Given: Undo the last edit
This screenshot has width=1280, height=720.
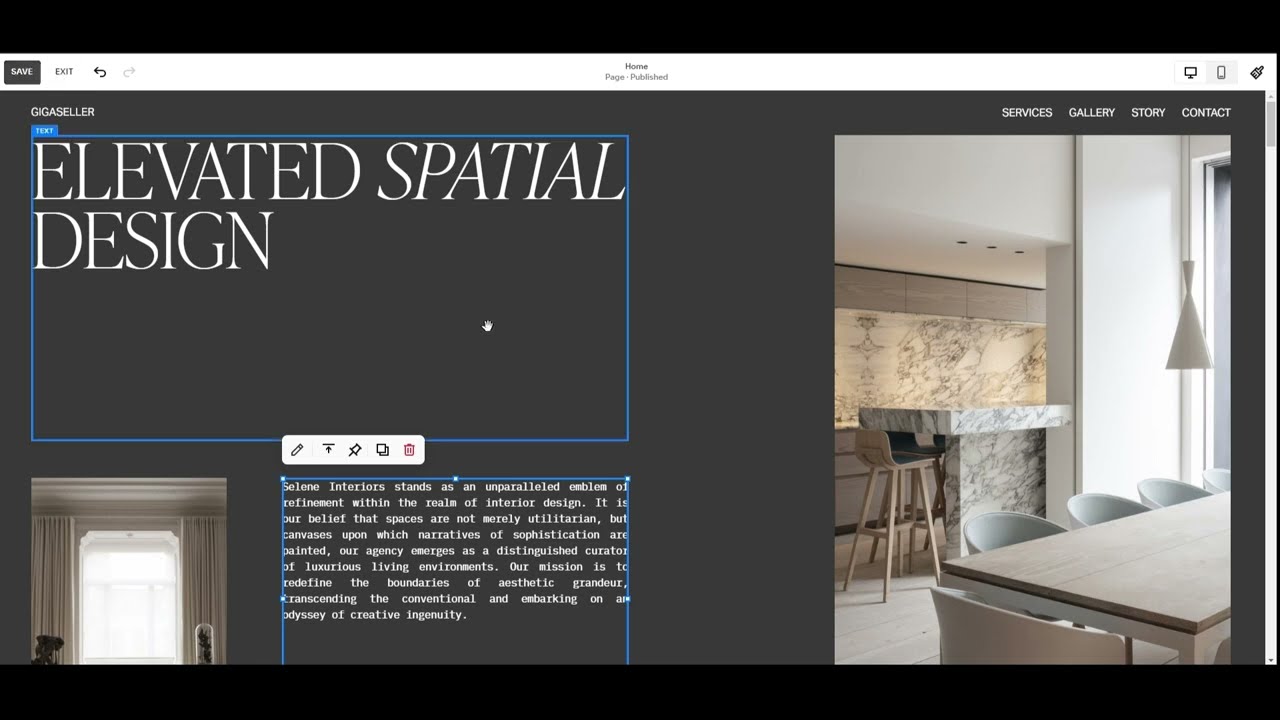Looking at the screenshot, I should click(100, 72).
